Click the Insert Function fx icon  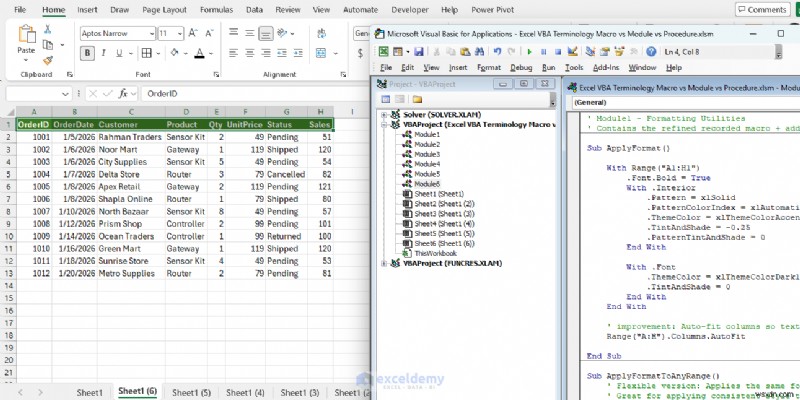[x=123, y=94]
